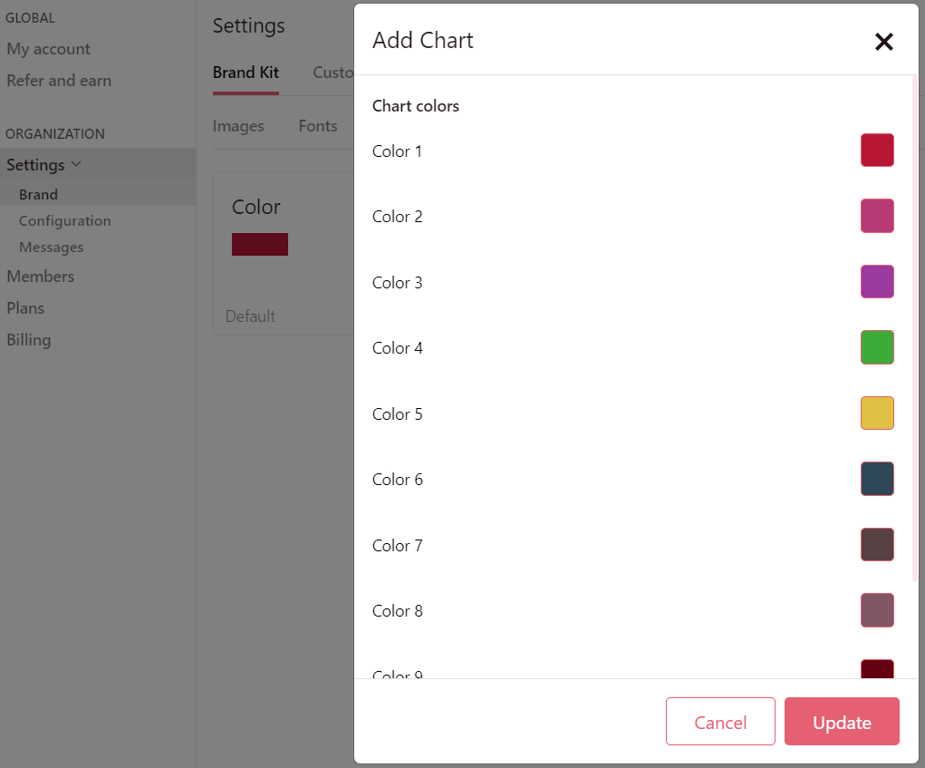Pick the Color 2 pink swatch
The width and height of the screenshot is (925, 768).
(x=877, y=216)
